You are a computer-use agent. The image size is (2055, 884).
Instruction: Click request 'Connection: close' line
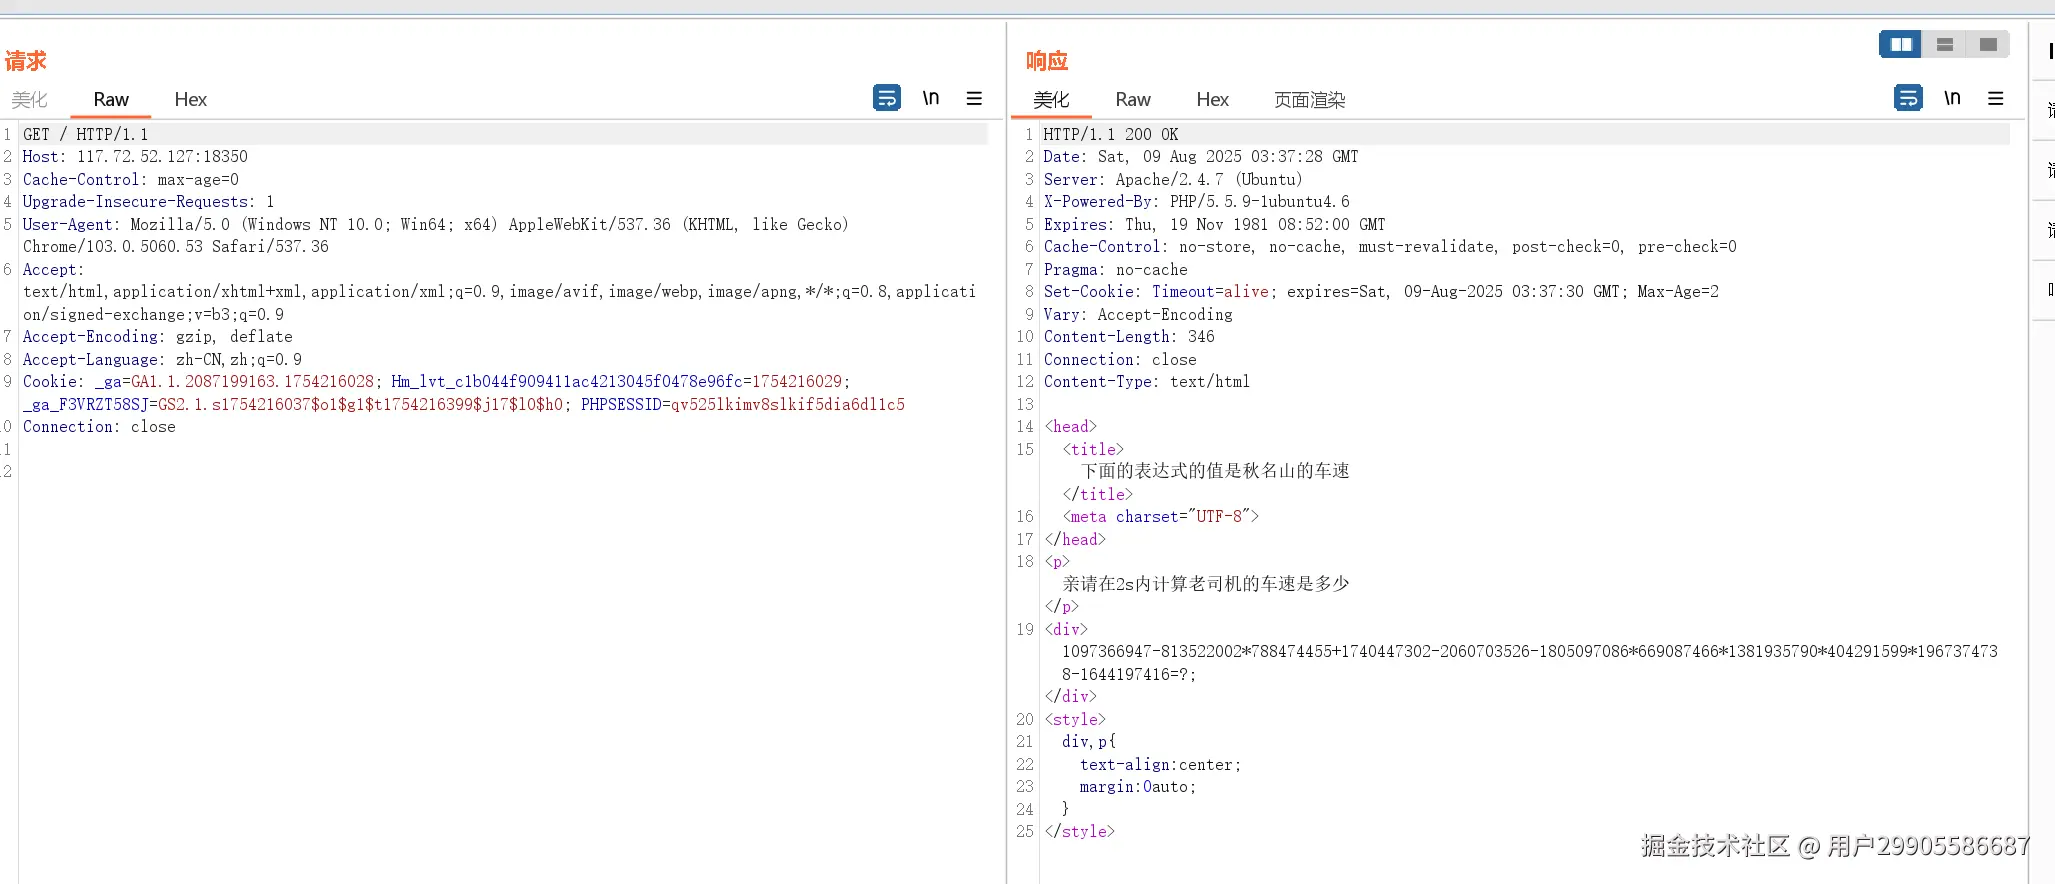pyautogui.click(x=99, y=426)
